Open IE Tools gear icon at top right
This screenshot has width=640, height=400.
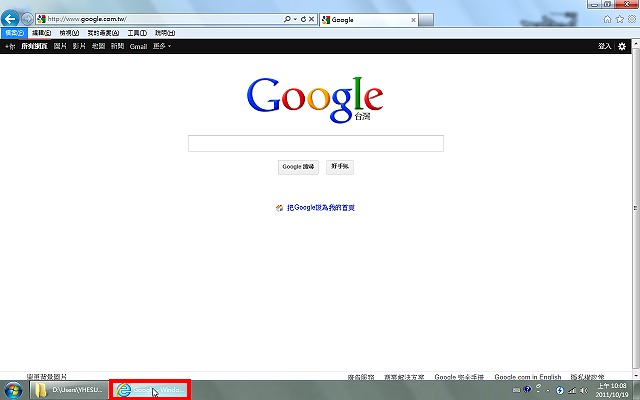tap(632, 19)
